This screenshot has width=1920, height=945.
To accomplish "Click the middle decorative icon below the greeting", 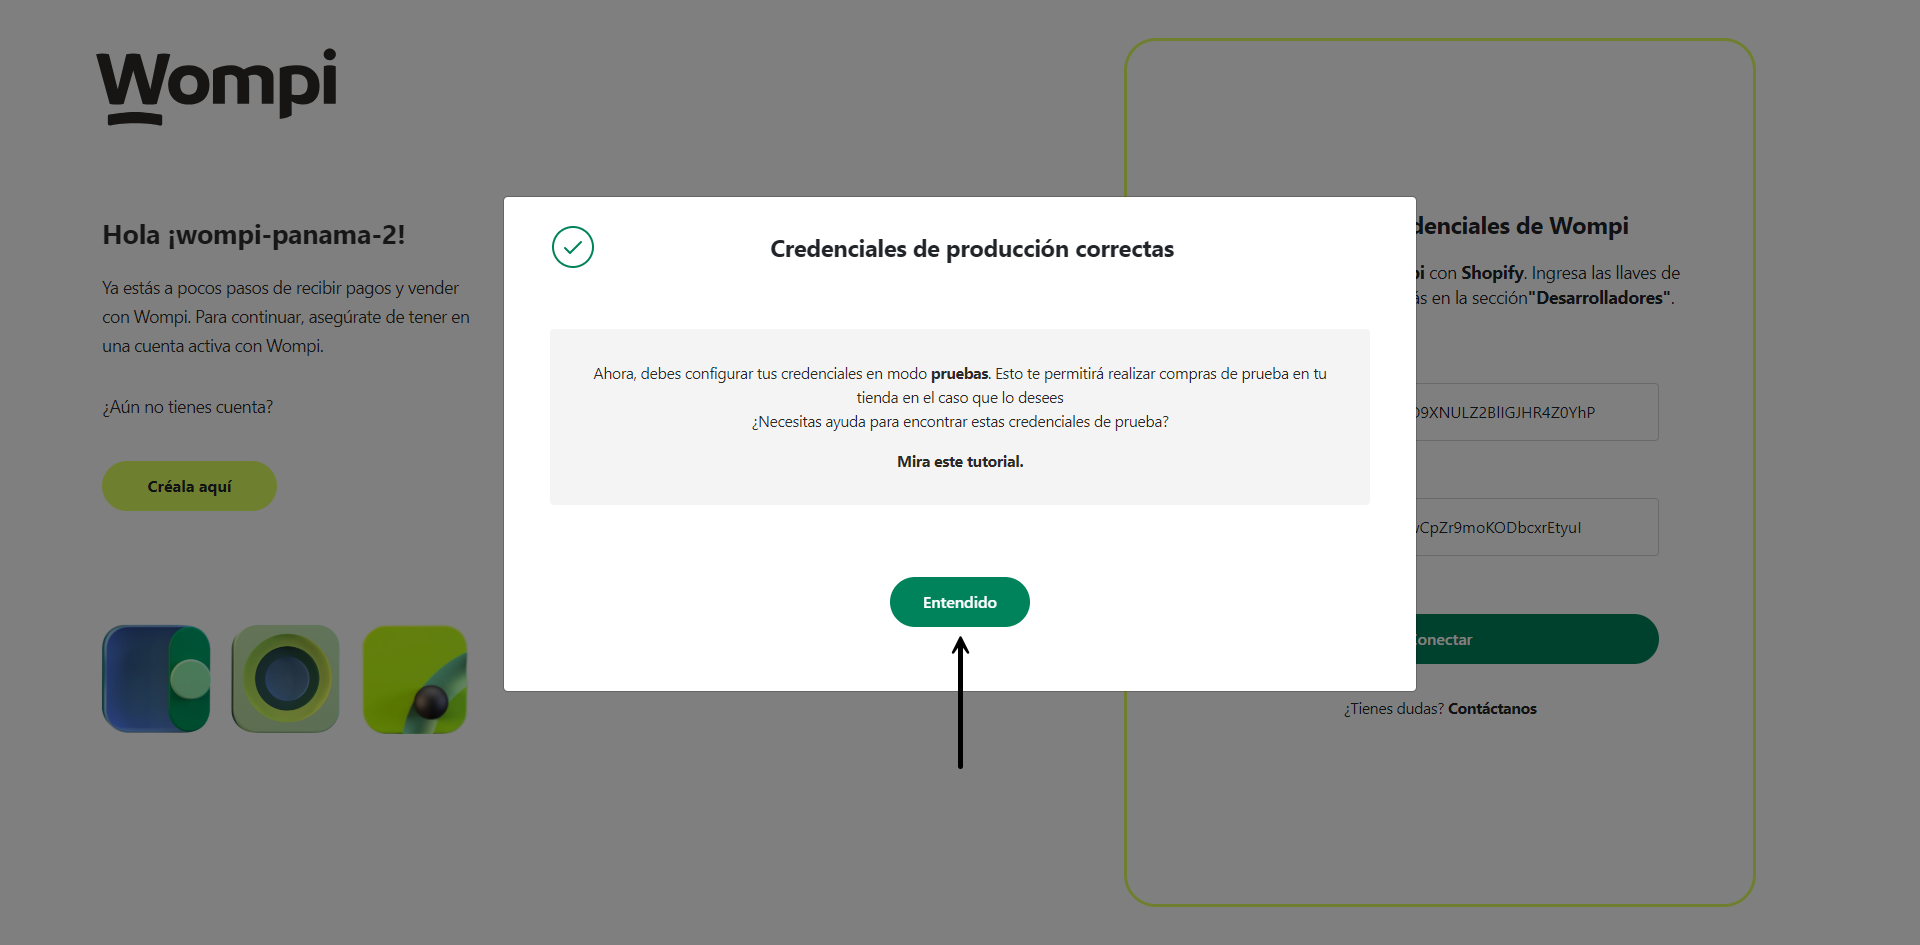I will (x=284, y=678).
